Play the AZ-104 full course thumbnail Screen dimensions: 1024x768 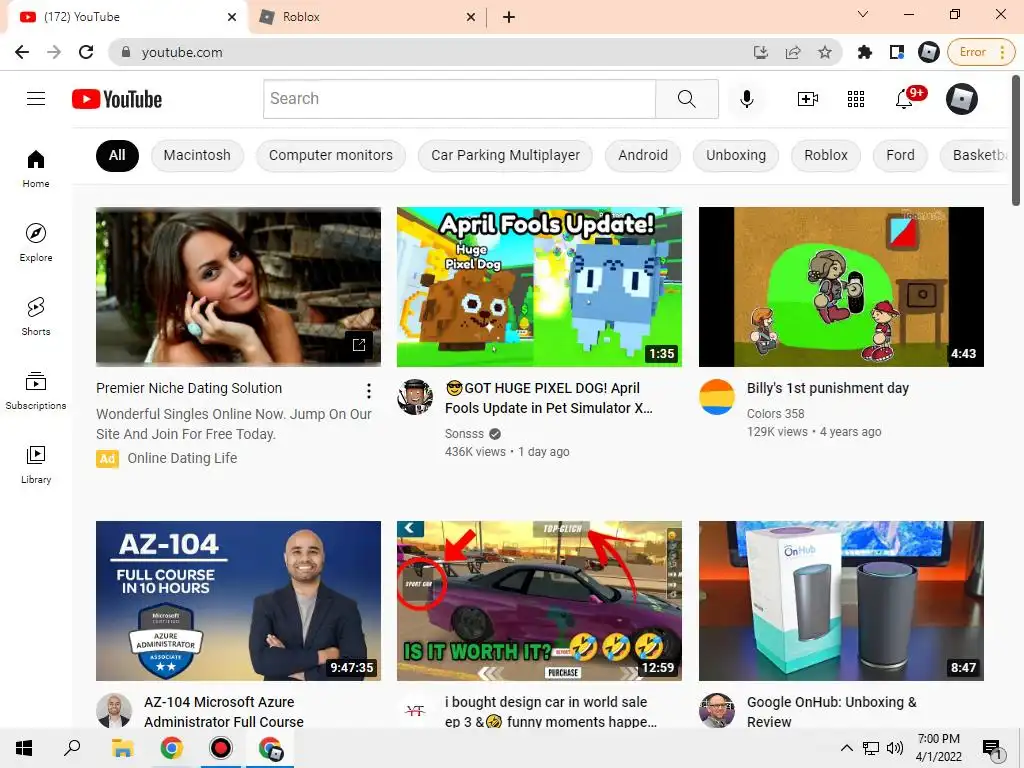tap(238, 601)
